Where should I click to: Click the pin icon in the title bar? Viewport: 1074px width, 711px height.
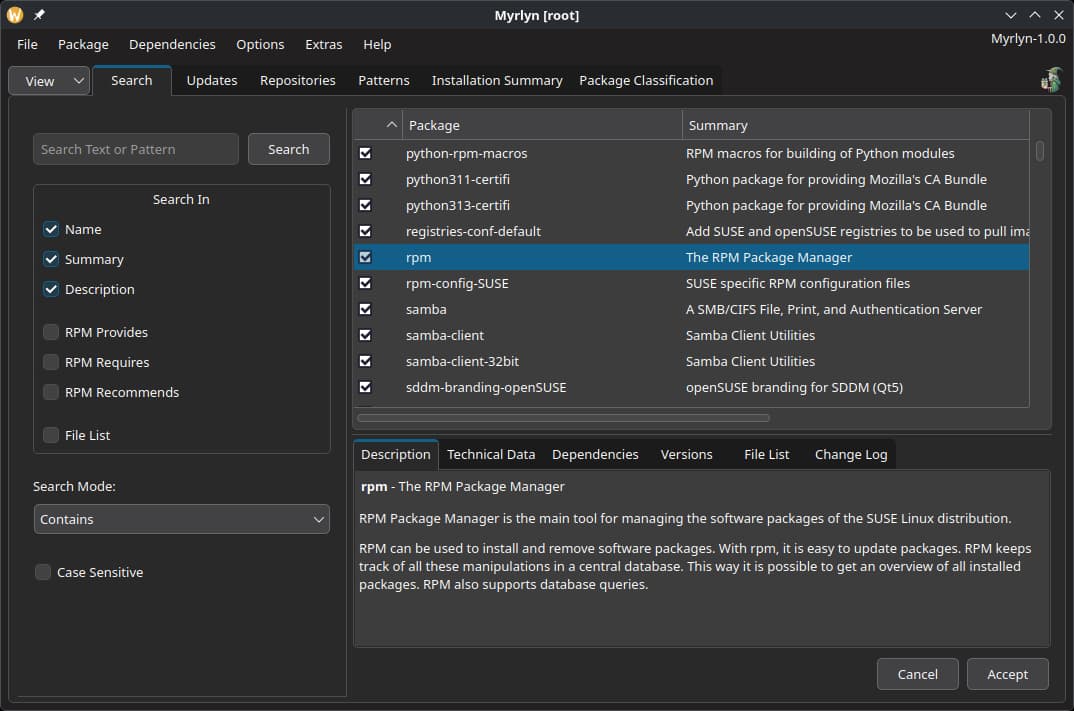(38, 15)
